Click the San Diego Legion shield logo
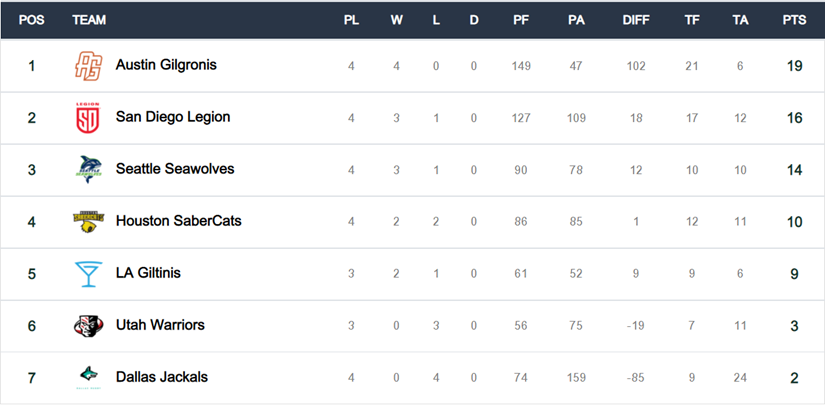 pos(88,118)
